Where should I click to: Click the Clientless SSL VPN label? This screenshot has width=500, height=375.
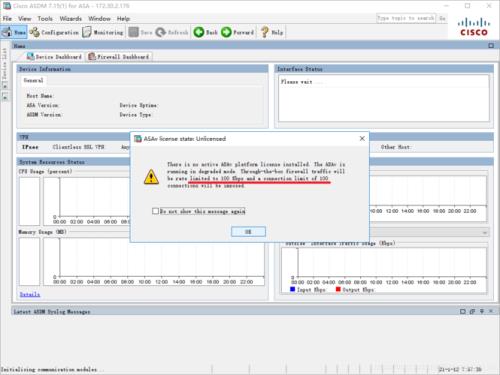(78, 147)
